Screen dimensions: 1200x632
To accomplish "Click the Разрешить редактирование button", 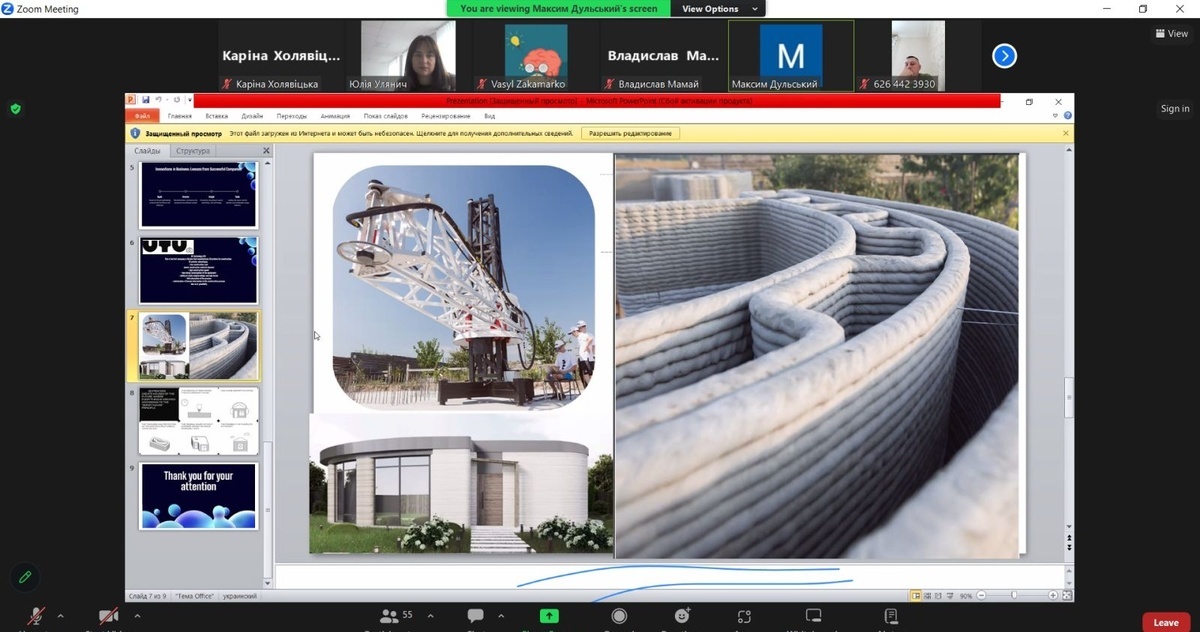I will coord(630,133).
